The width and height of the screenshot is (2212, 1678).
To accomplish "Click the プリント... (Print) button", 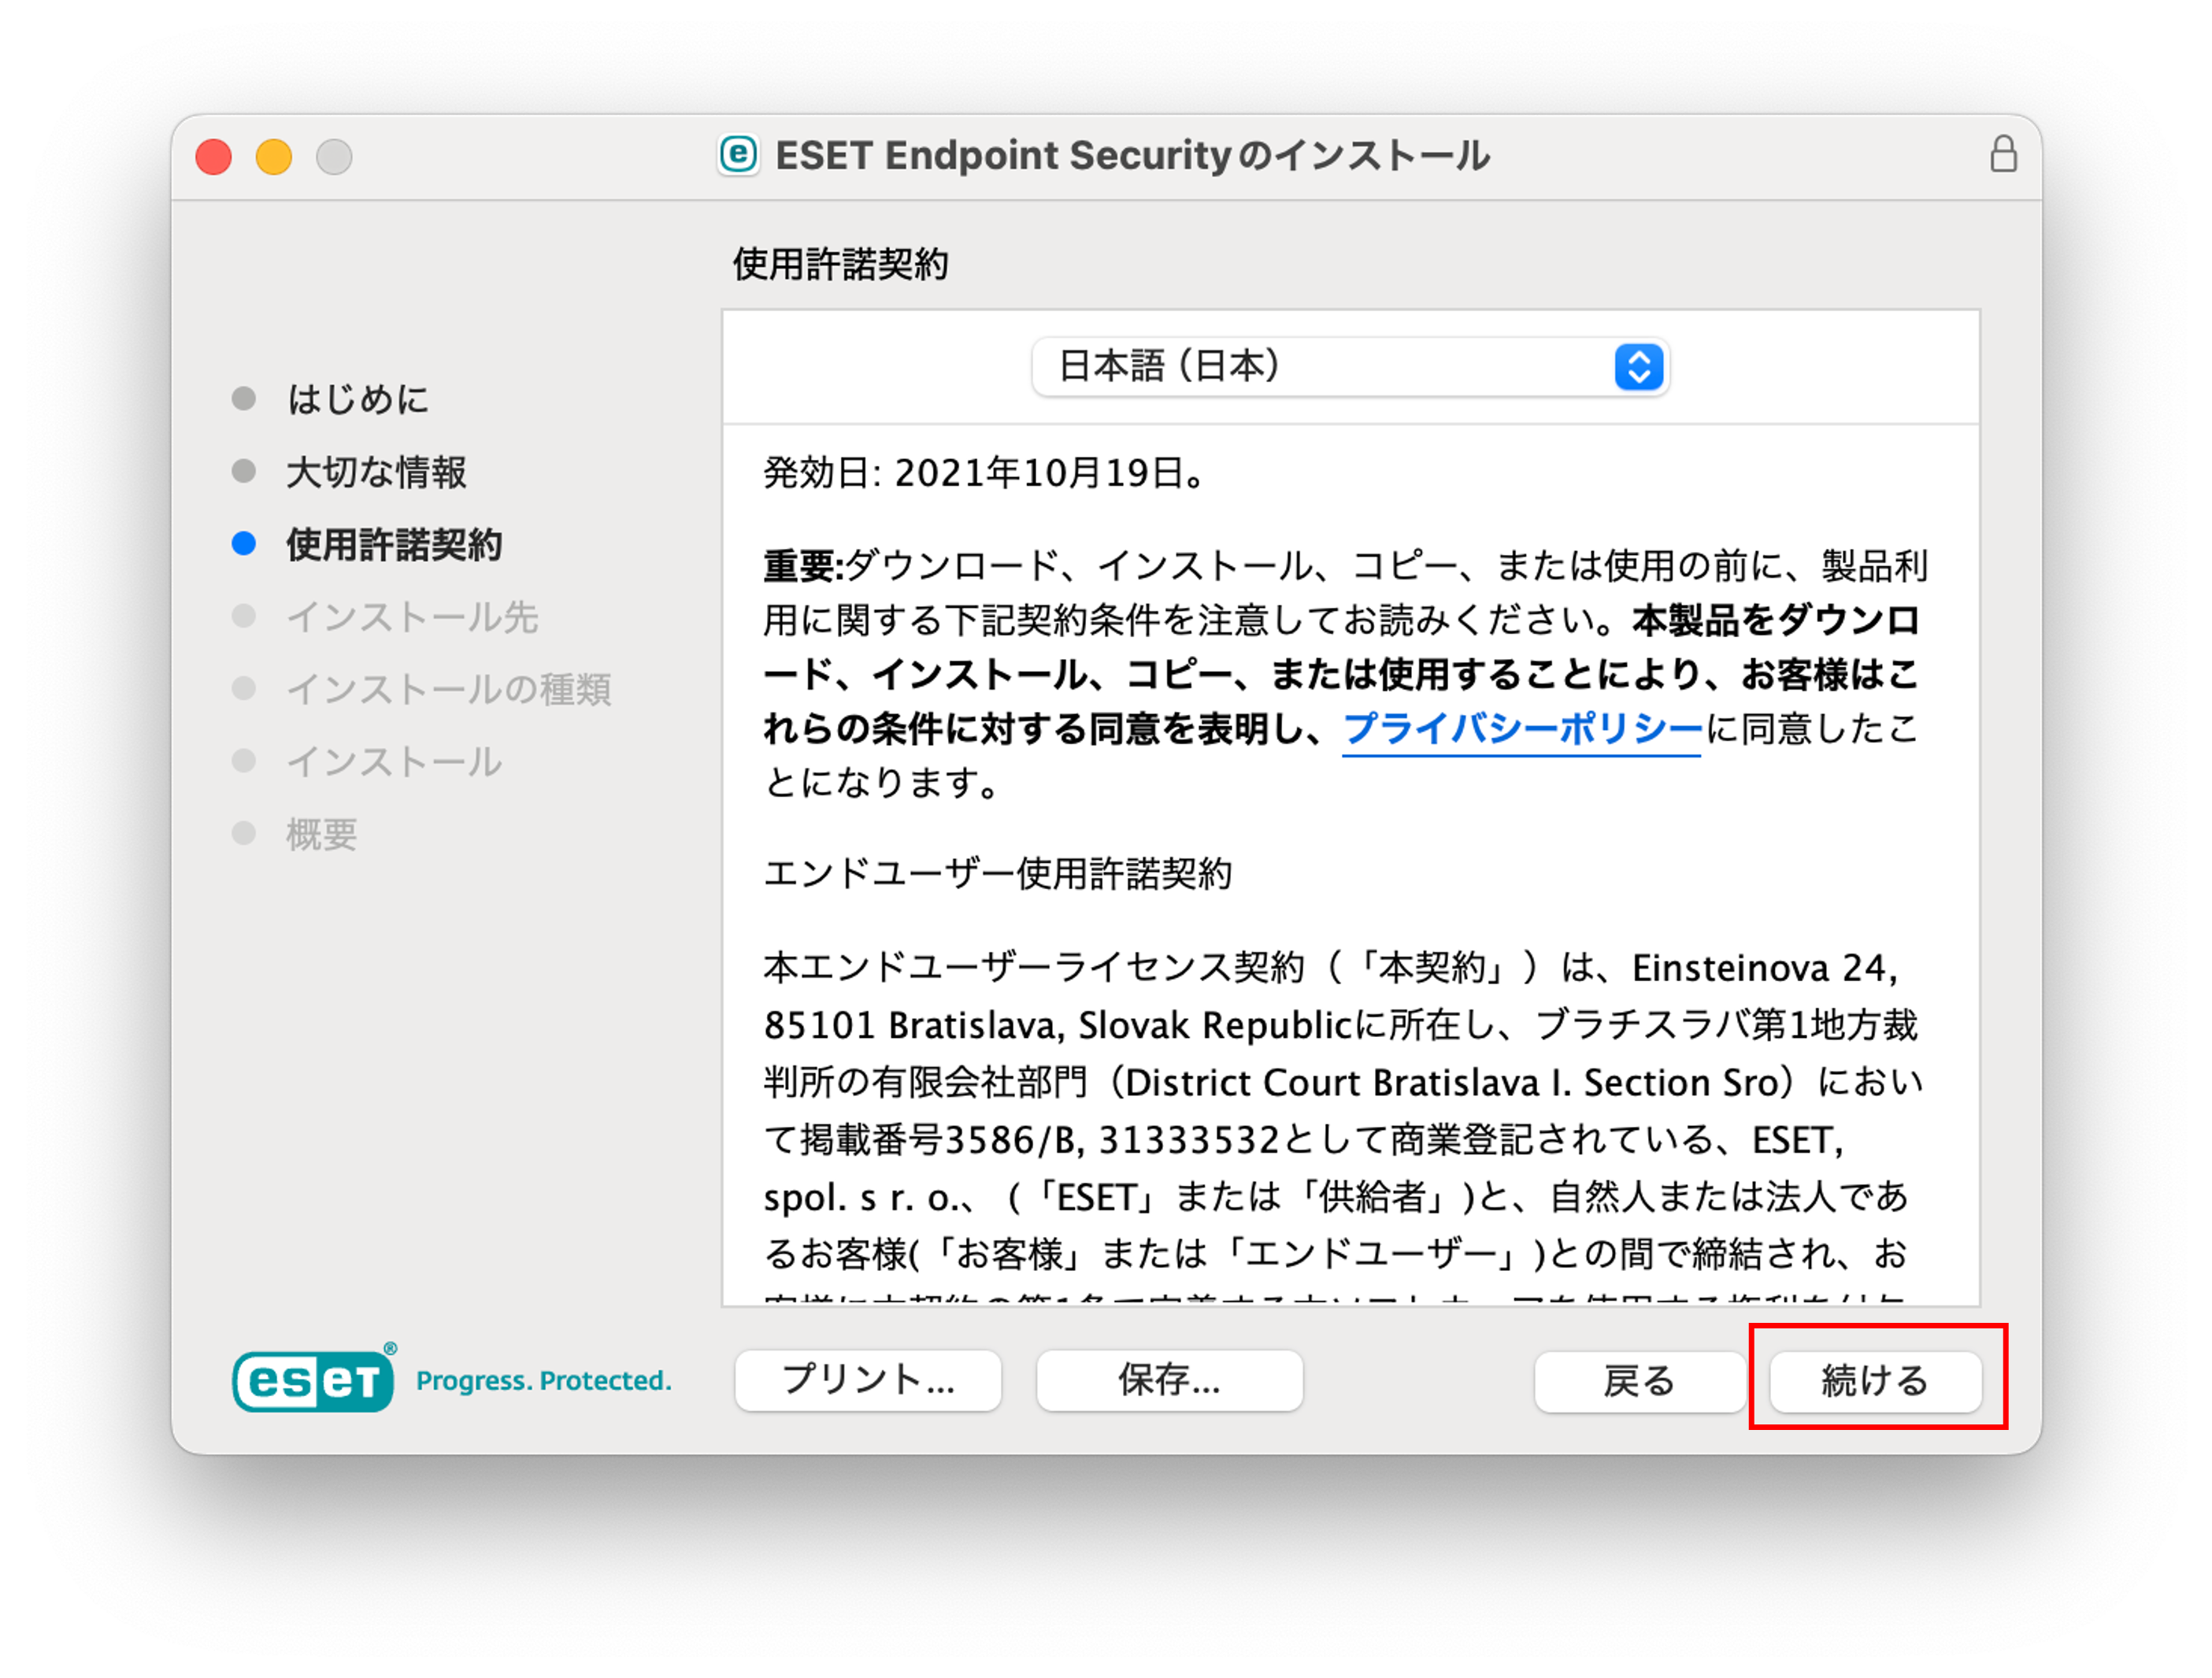I will [x=868, y=1380].
